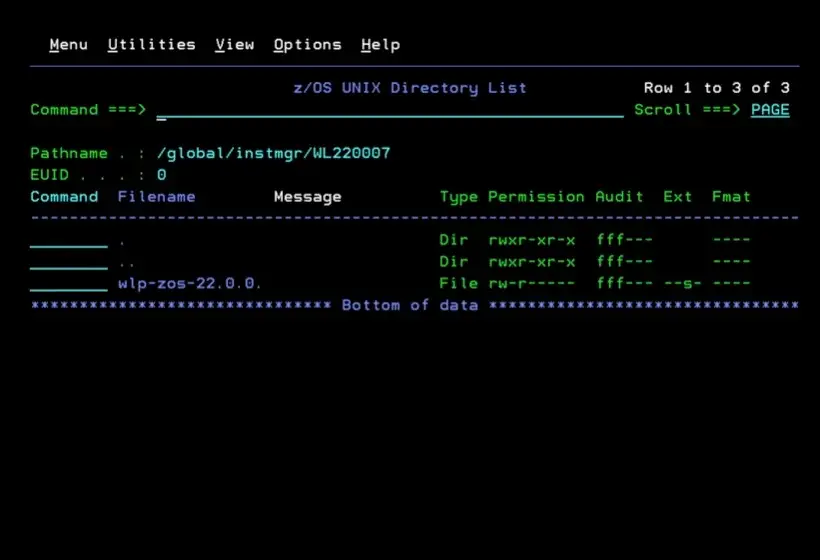This screenshot has width=820, height=560.
Task: Click 'Row 1 to 3 of 3' indicator
Action: pyautogui.click(x=716, y=88)
